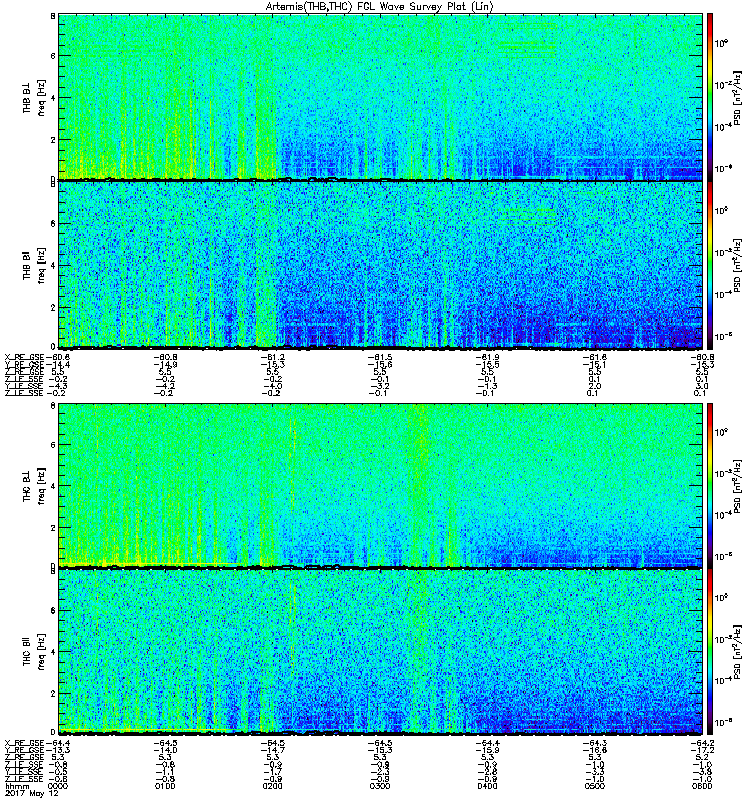Click inside the THC B⊥ spectrogram panel

point(380,485)
